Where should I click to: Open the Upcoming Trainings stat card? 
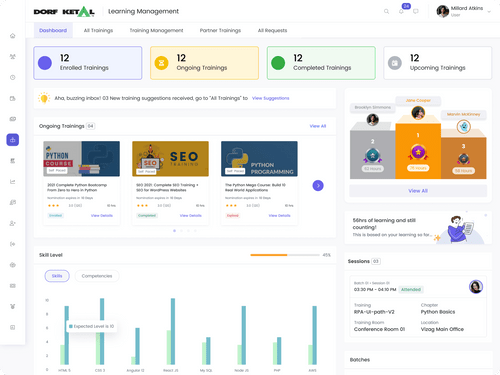(x=438, y=63)
